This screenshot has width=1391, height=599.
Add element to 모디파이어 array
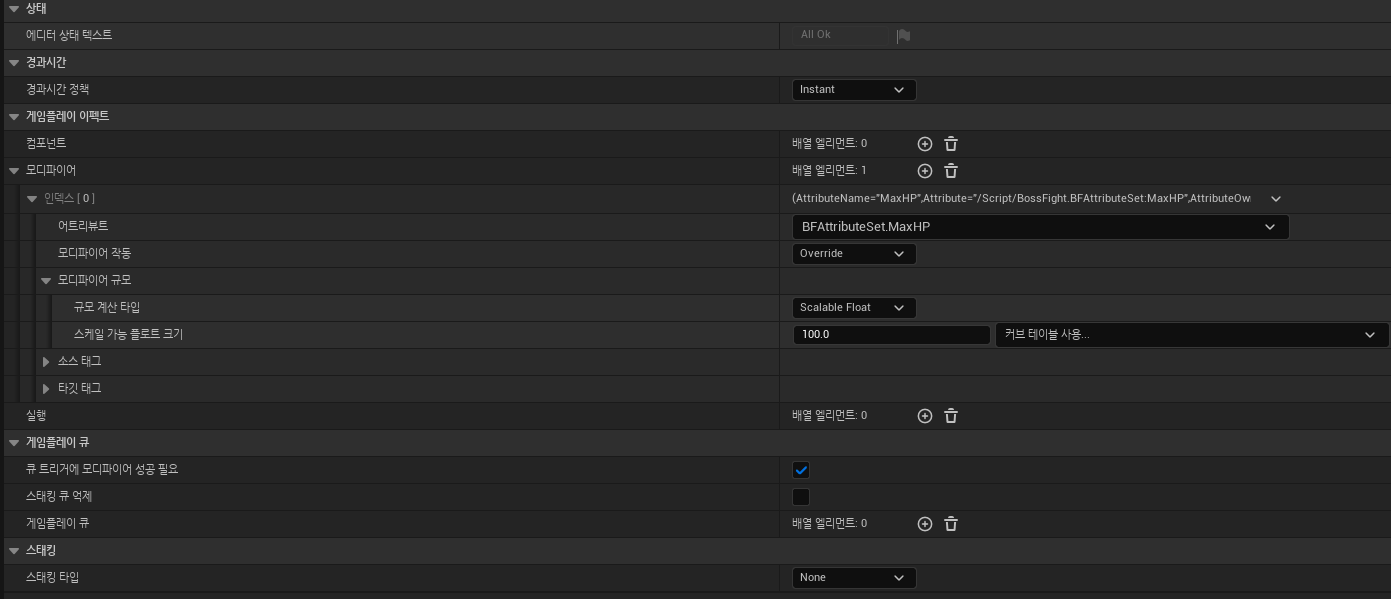[x=925, y=171]
